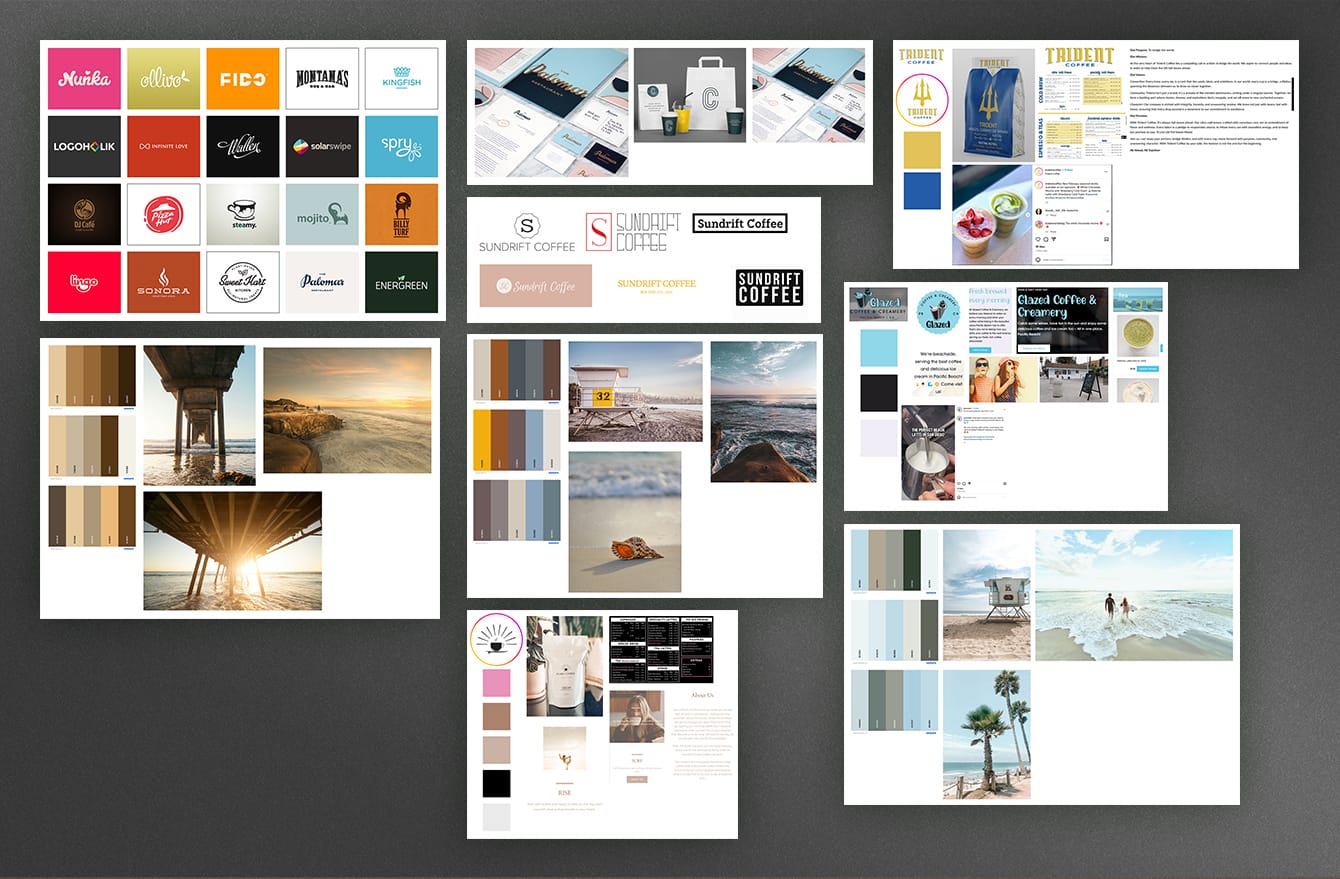The image size is (1340, 879).
Task: Pick the brown swatch in bottom-middle board
Action: tap(497, 717)
